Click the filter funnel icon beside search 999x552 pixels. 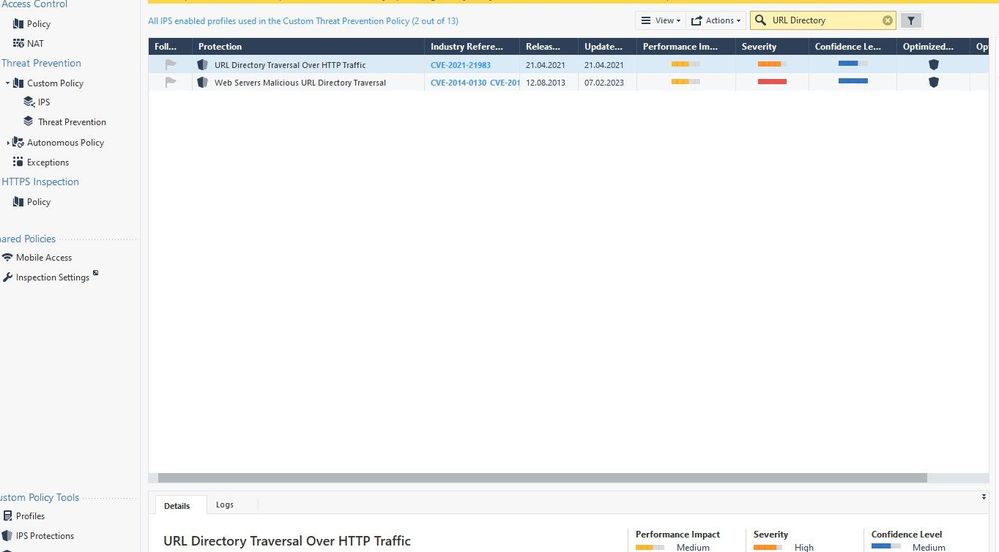(911, 20)
